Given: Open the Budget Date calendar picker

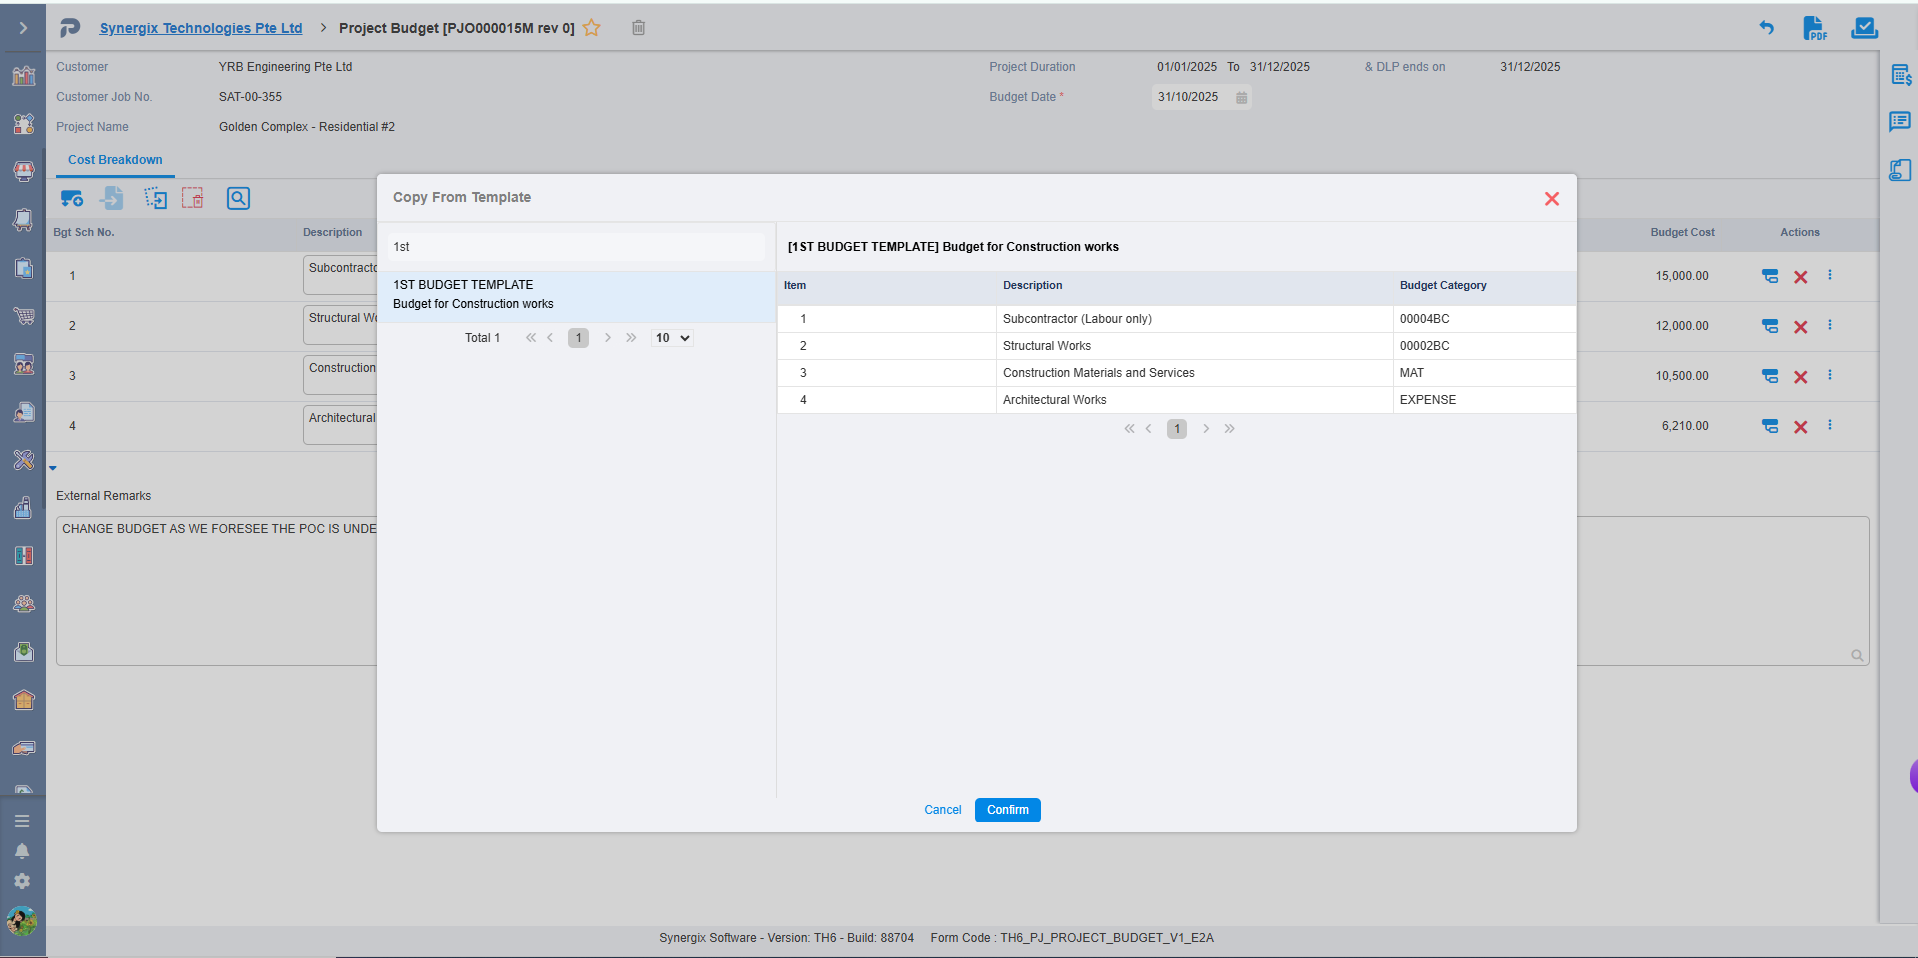Looking at the screenshot, I should [x=1241, y=97].
